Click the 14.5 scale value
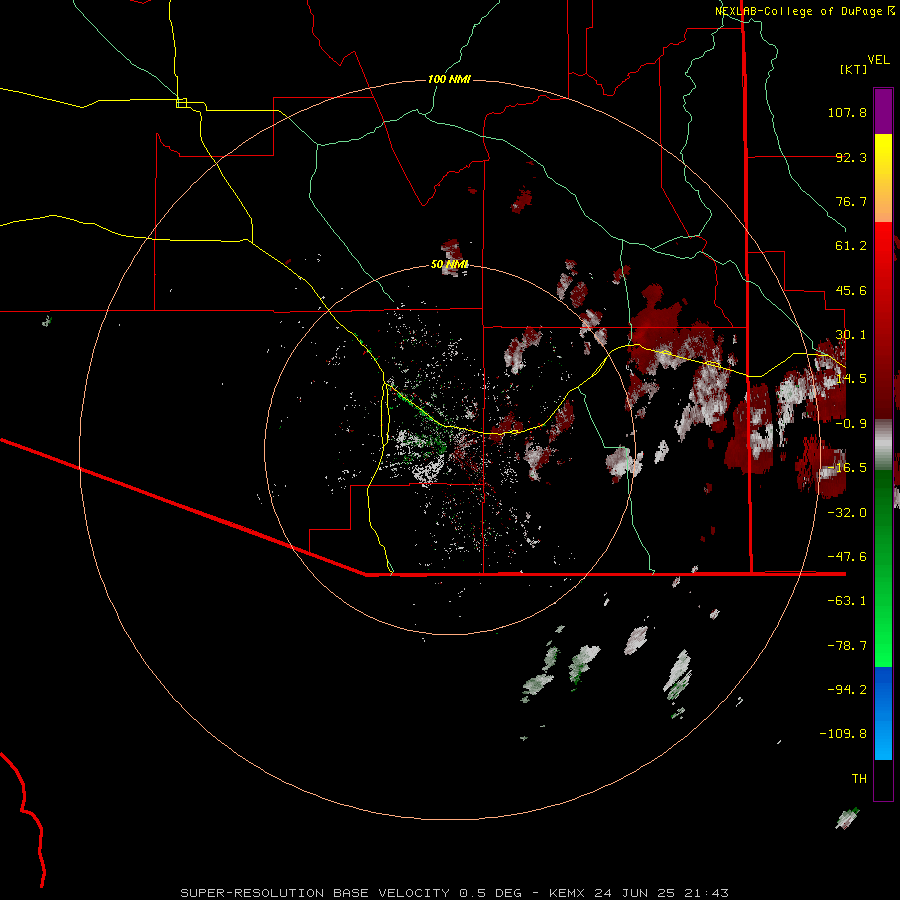Screen dimensions: 900x900 pos(851,379)
